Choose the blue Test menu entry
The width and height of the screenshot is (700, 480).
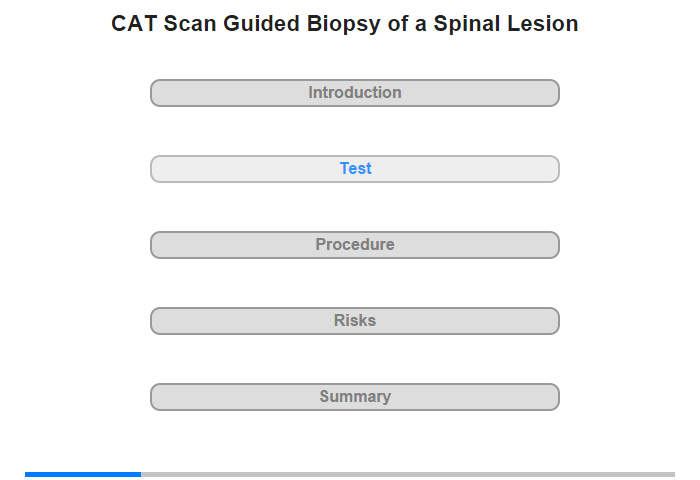(x=354, y=169)
